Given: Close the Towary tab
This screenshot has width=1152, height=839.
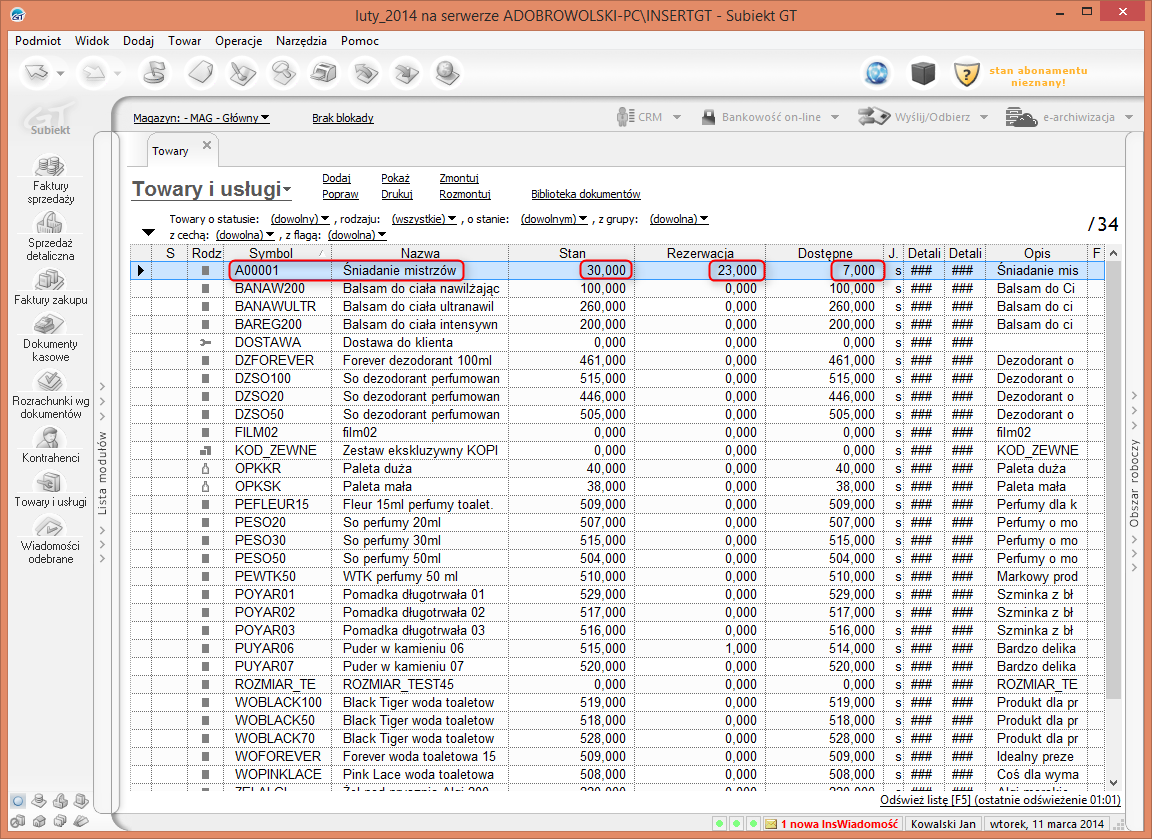Looking at the screenshot, I should [207, 145].
